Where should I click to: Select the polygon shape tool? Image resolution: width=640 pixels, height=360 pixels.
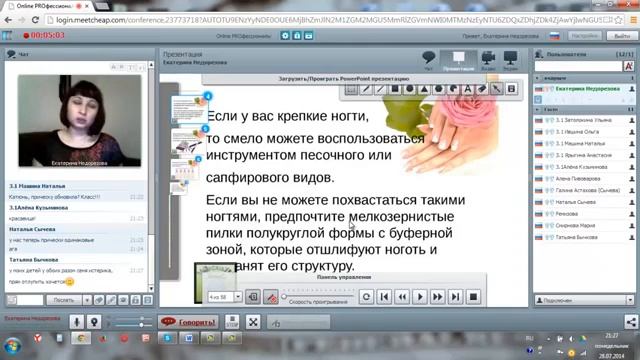coord(439,89)
